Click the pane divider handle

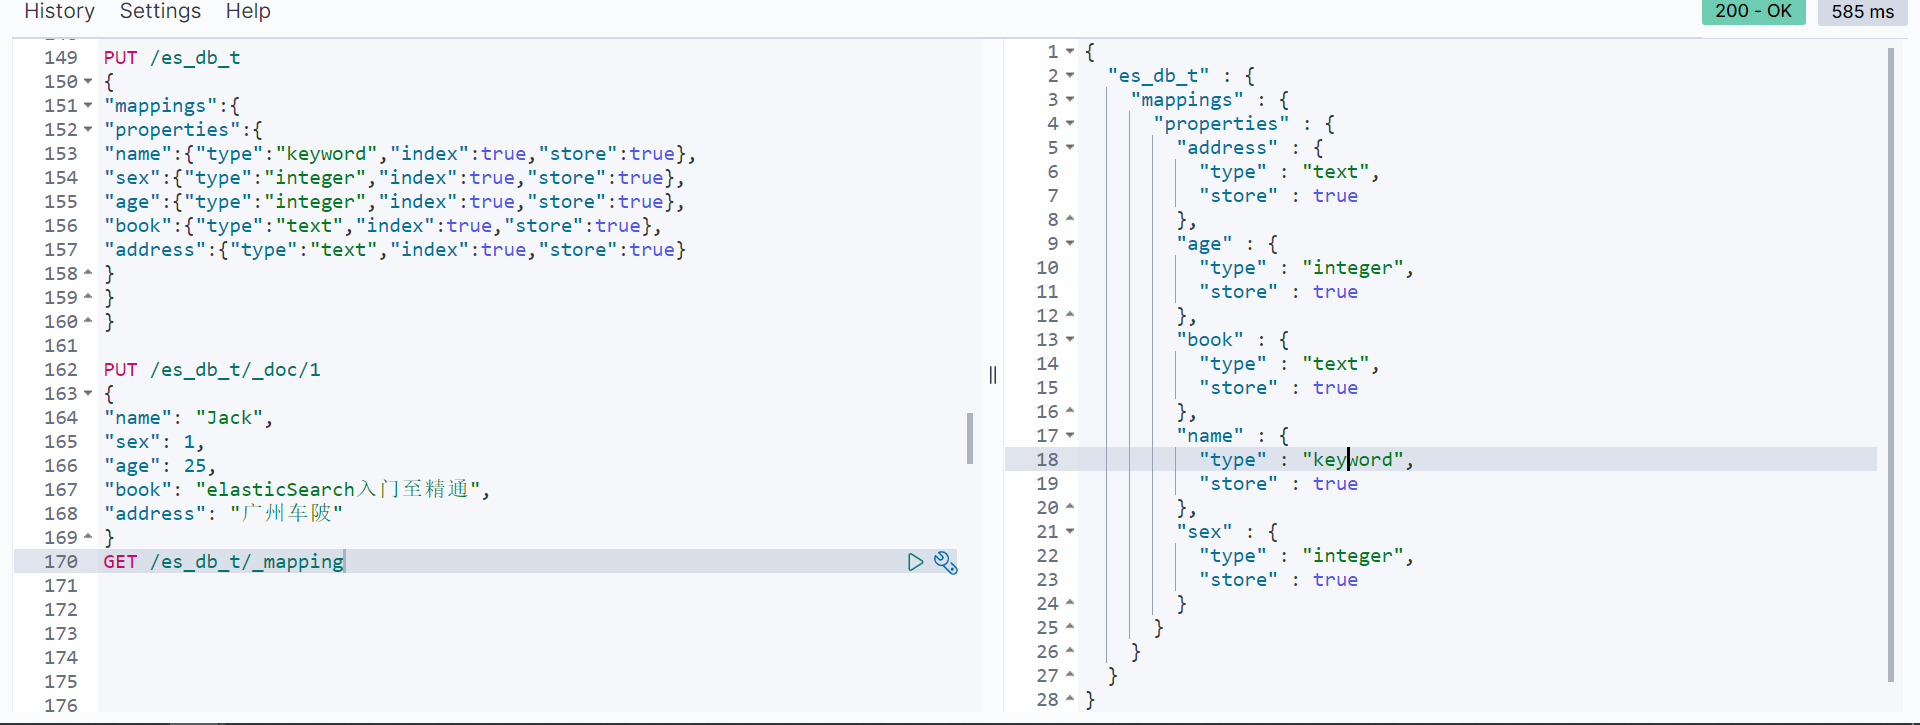coord(993,375)
